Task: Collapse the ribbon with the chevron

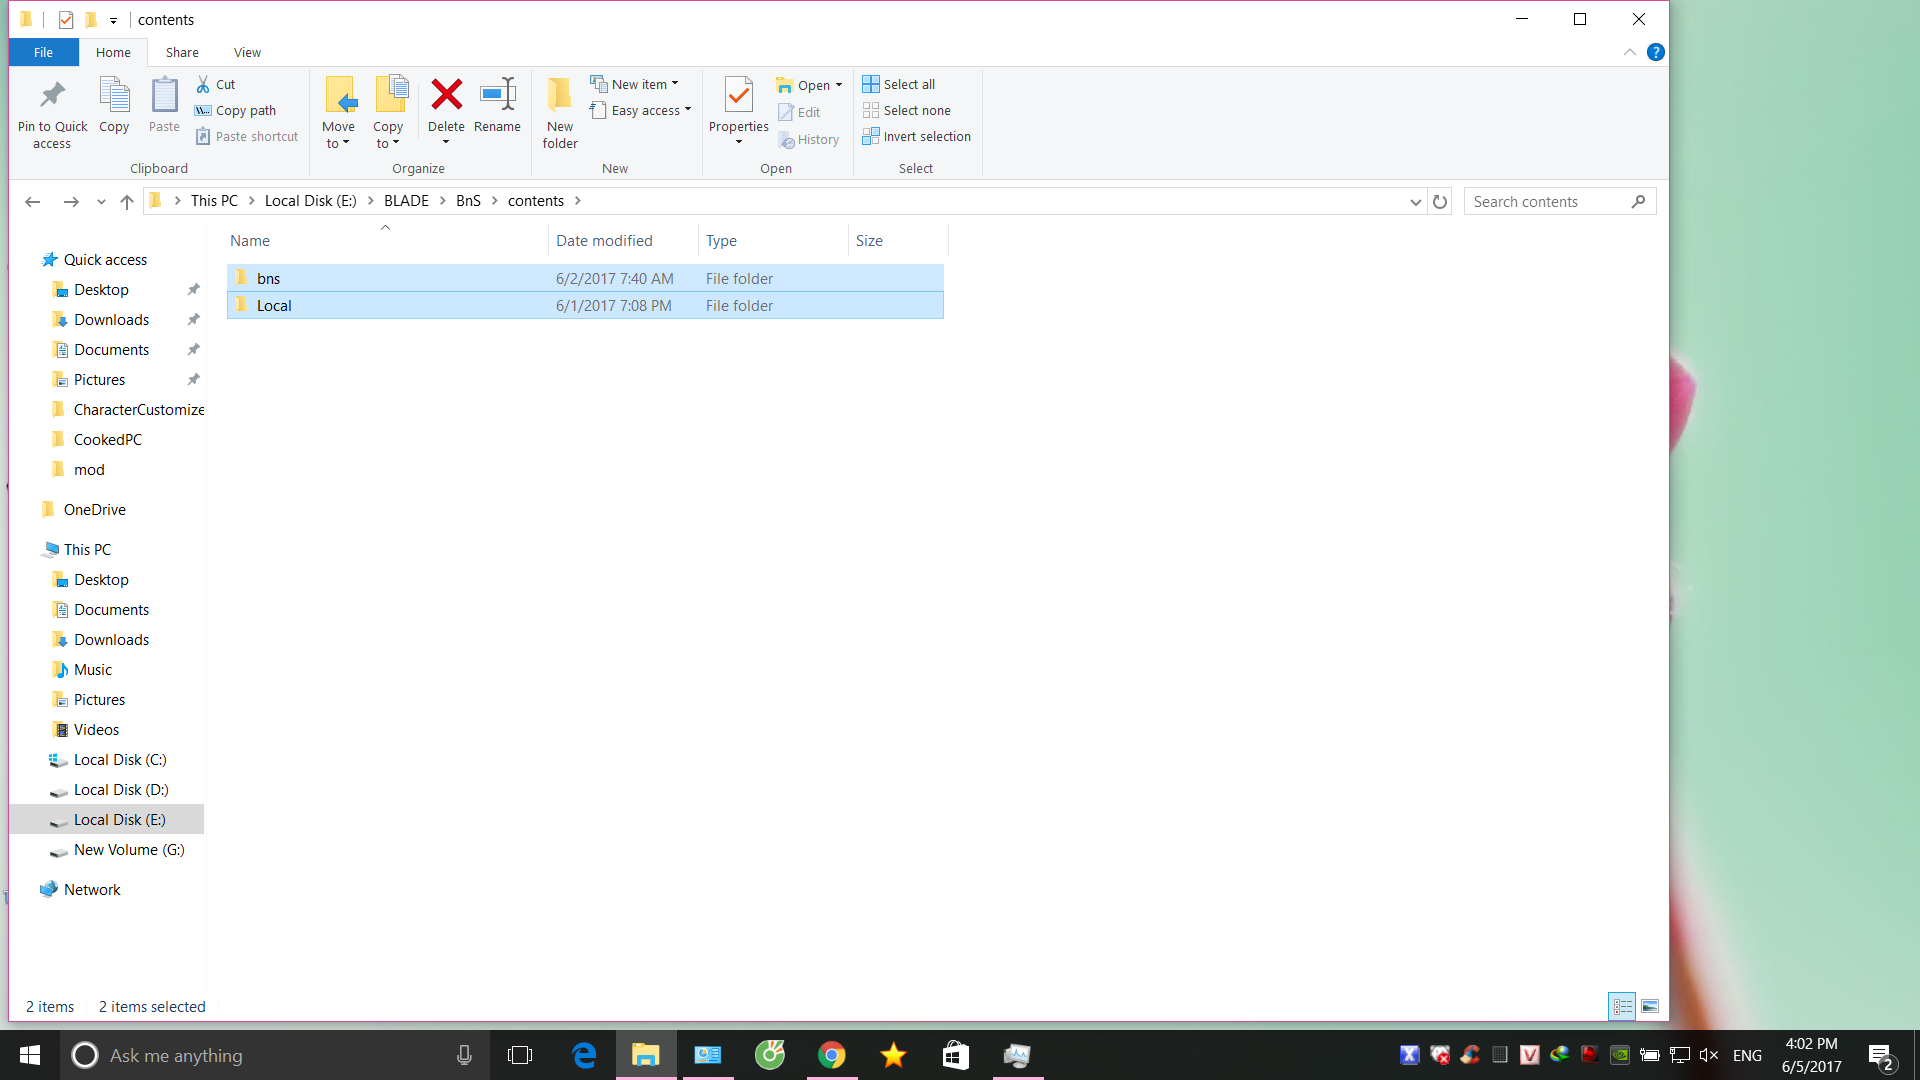Action: [x=1630, y=52]
